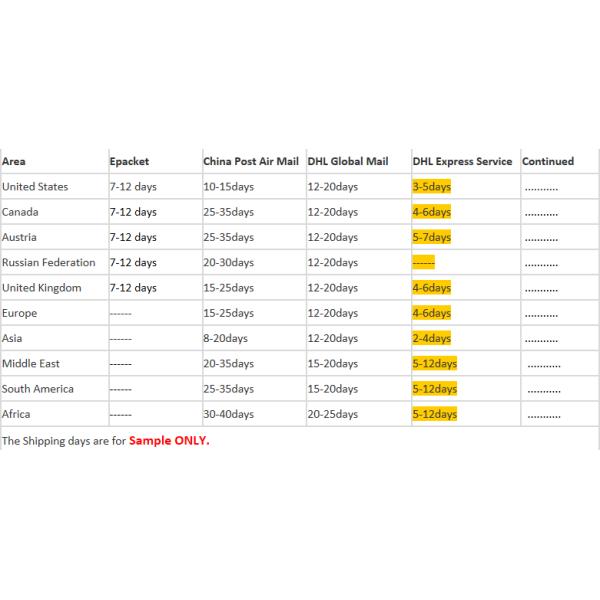Screen dimensions: 600x600
Task: Select the "Middle East" row label
Action: click(31, 363)
